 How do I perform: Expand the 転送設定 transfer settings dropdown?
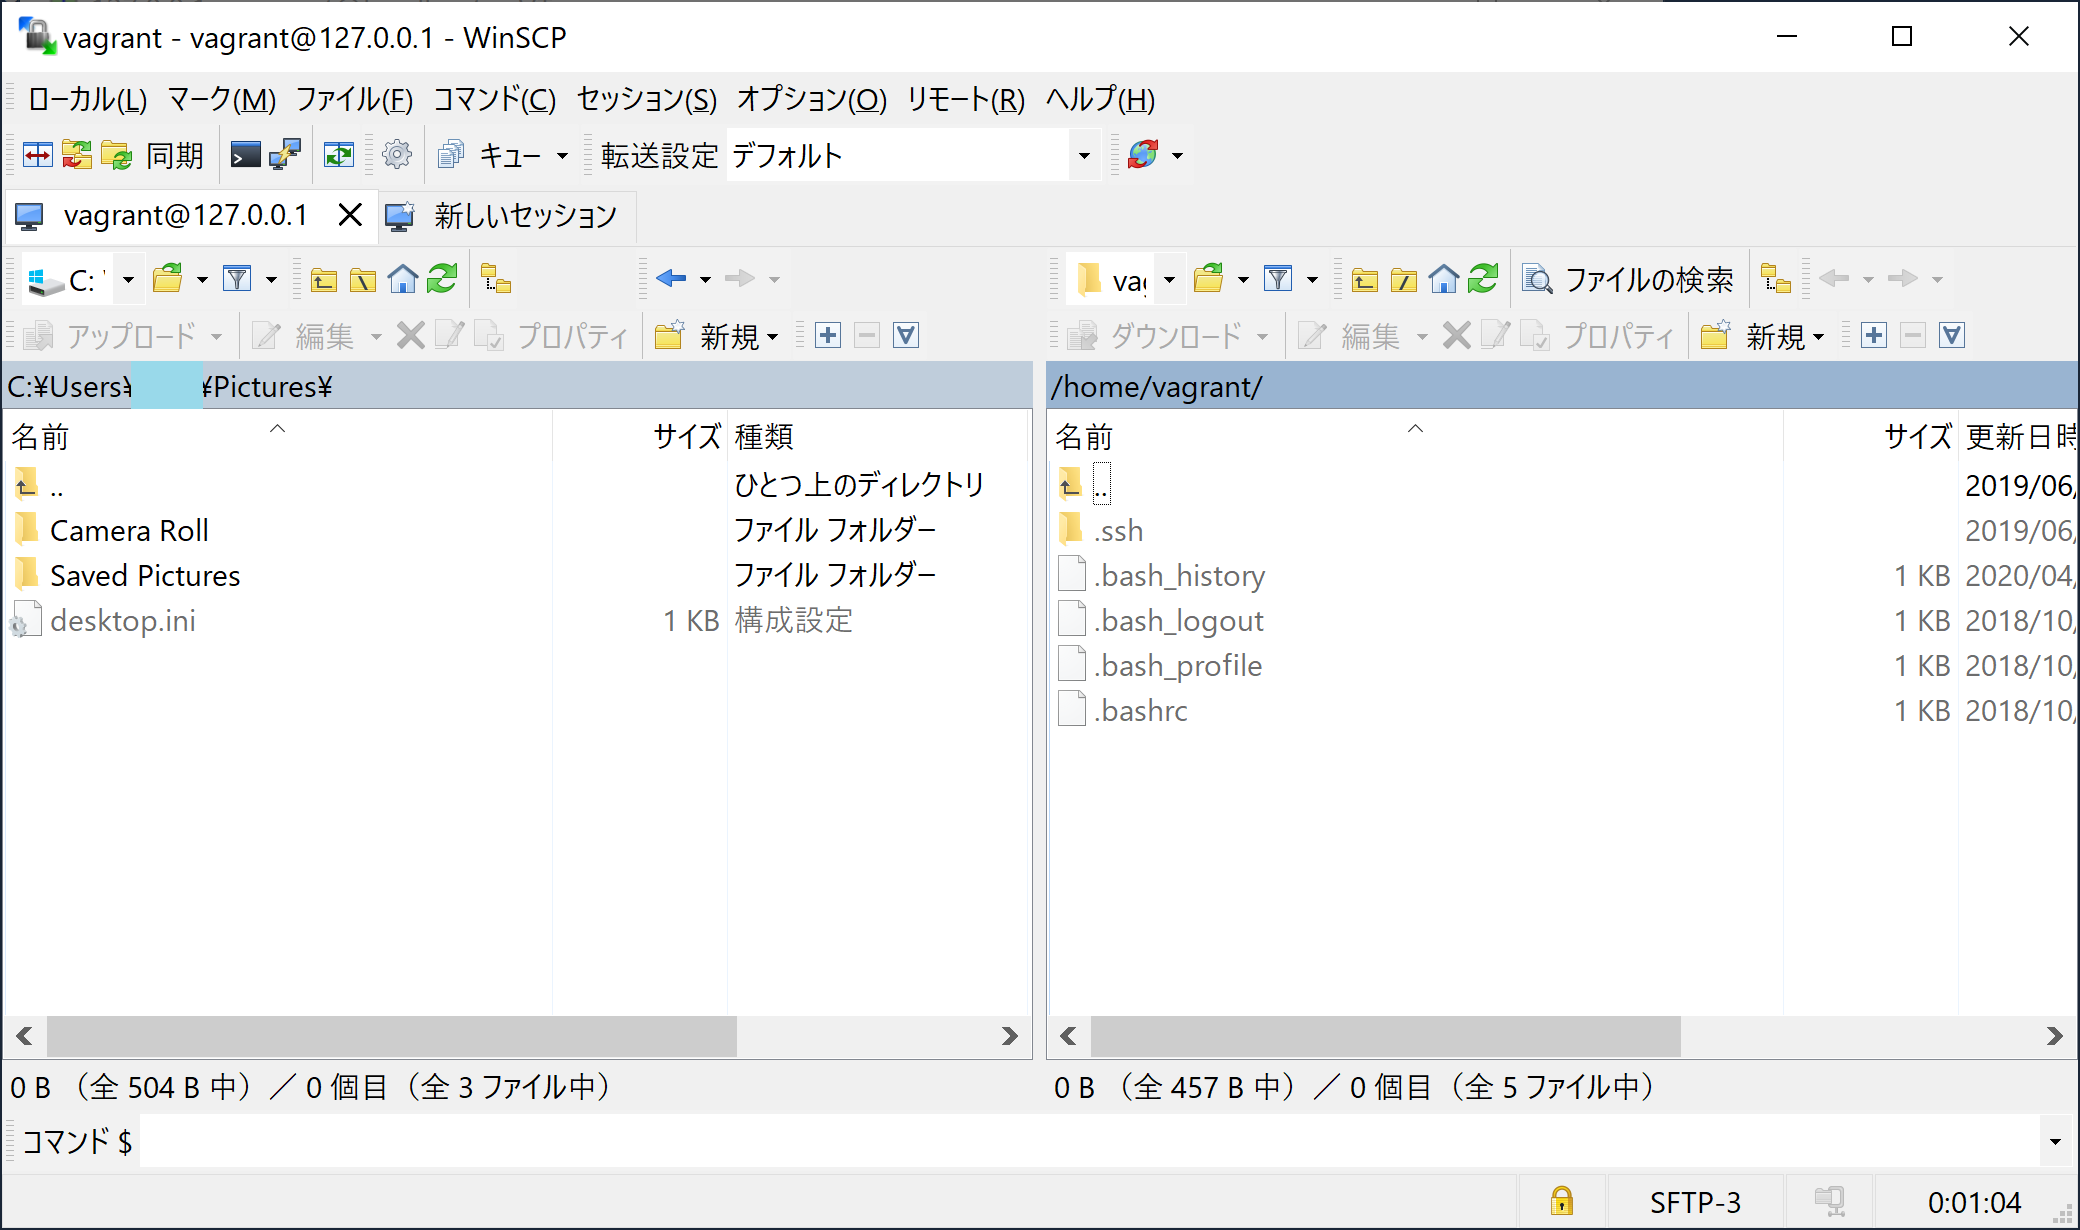click(1085, 155)
